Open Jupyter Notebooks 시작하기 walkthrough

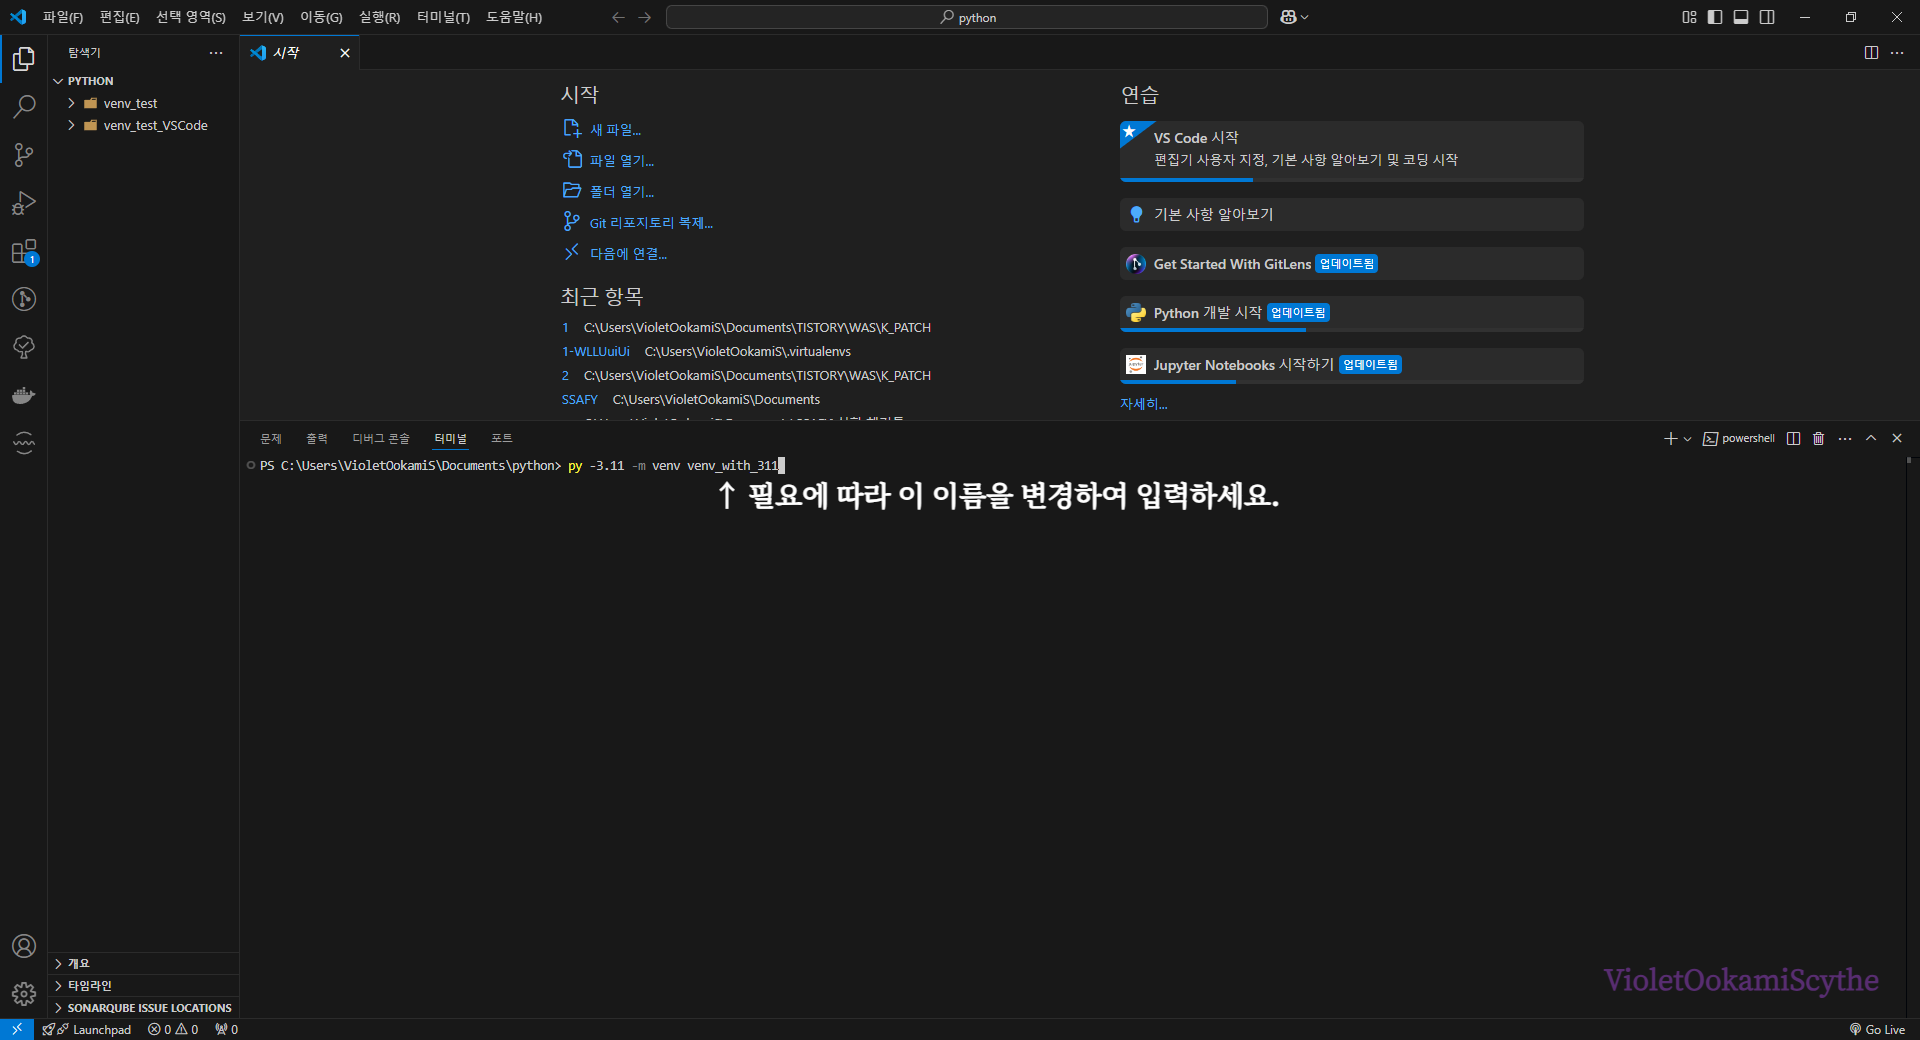coord(1352,366)
